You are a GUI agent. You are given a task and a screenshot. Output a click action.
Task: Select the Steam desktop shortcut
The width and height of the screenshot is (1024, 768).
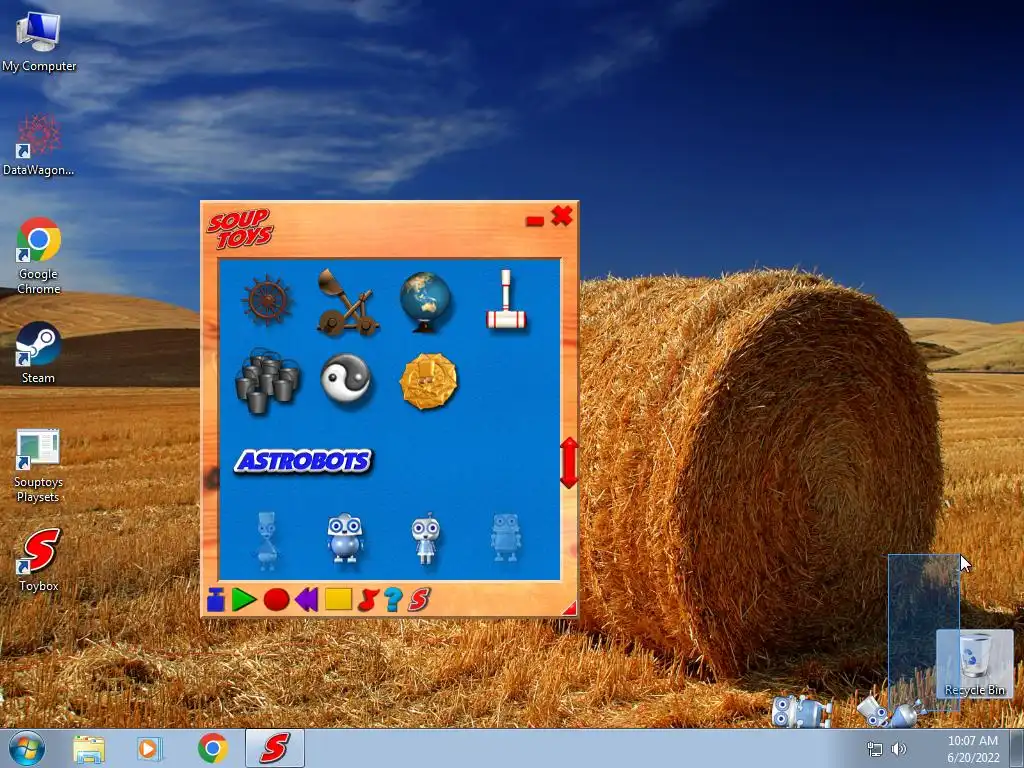(39, 353)
